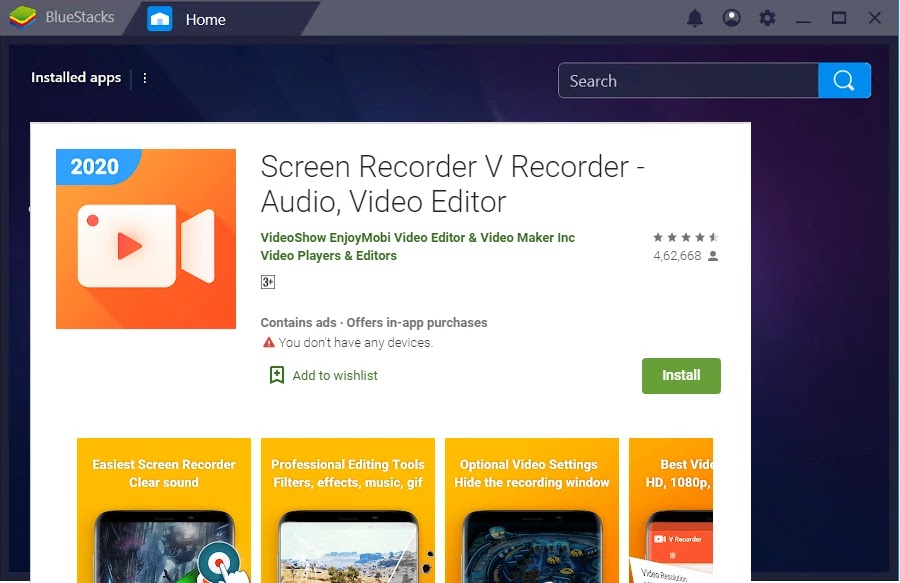Open Easiest Screen Recorder screenshot
Image resolution: width=900 pixels, height=583 pixels.
(x=164, y=511)
